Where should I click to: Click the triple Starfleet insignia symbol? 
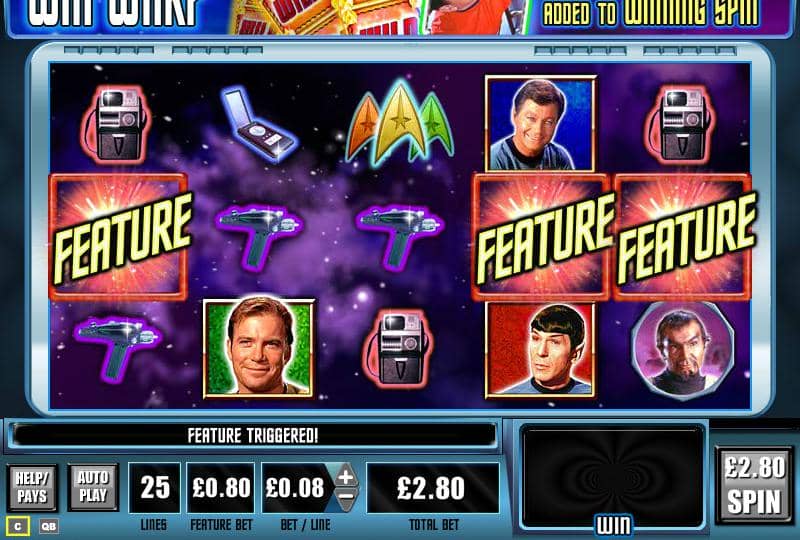tap(399, 122)
